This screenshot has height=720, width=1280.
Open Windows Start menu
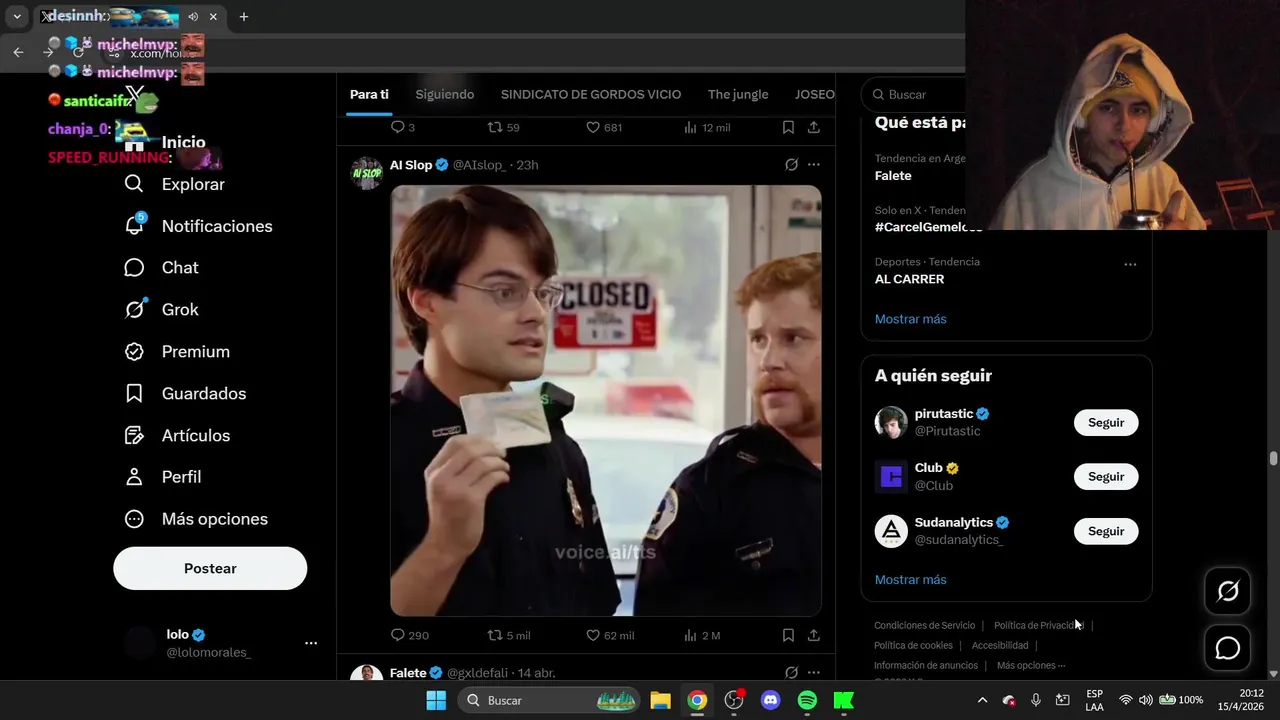(x=436, y=700)
